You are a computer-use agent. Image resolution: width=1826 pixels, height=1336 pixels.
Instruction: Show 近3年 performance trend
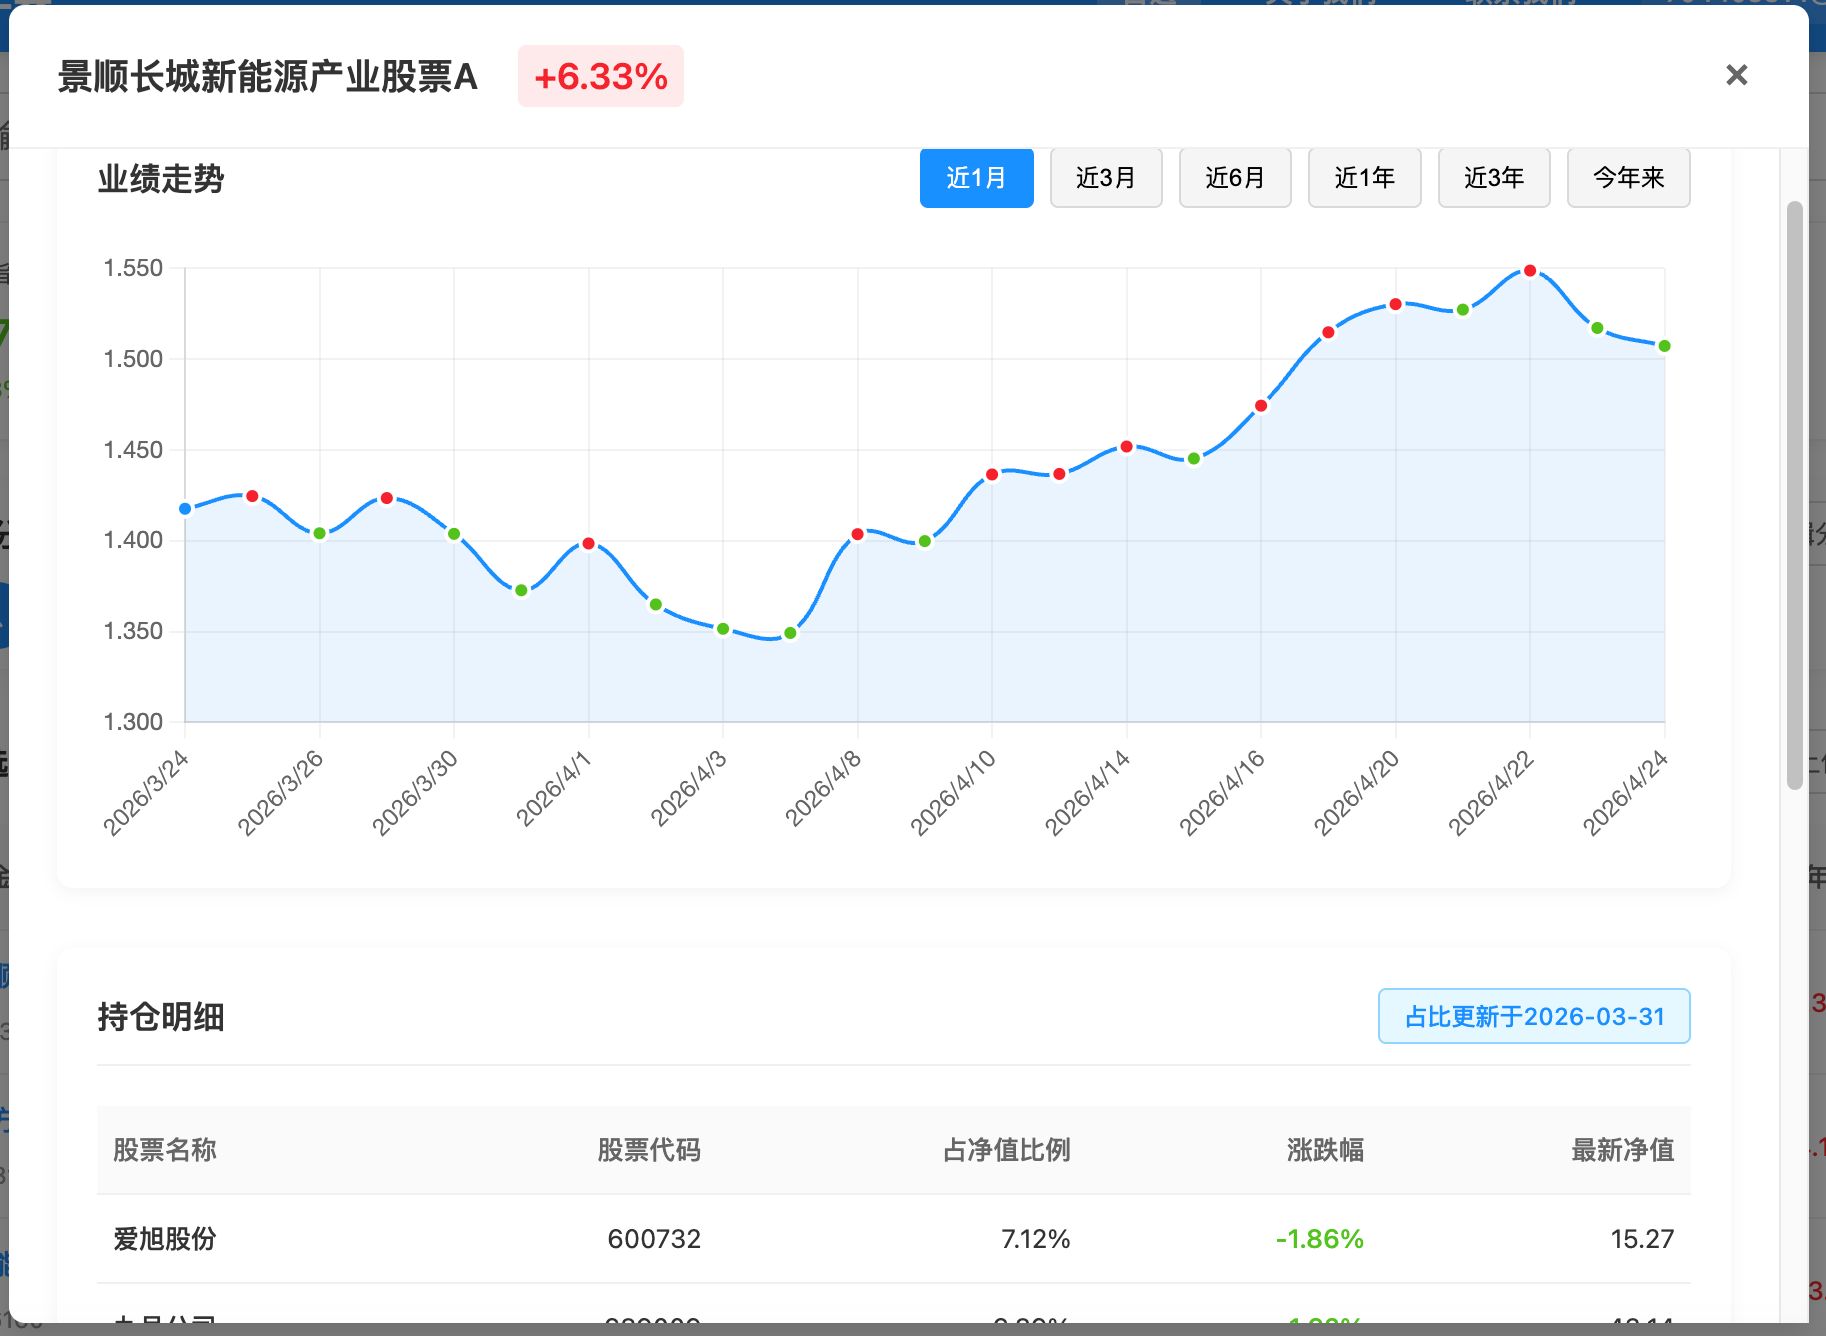click(1494, 178)
